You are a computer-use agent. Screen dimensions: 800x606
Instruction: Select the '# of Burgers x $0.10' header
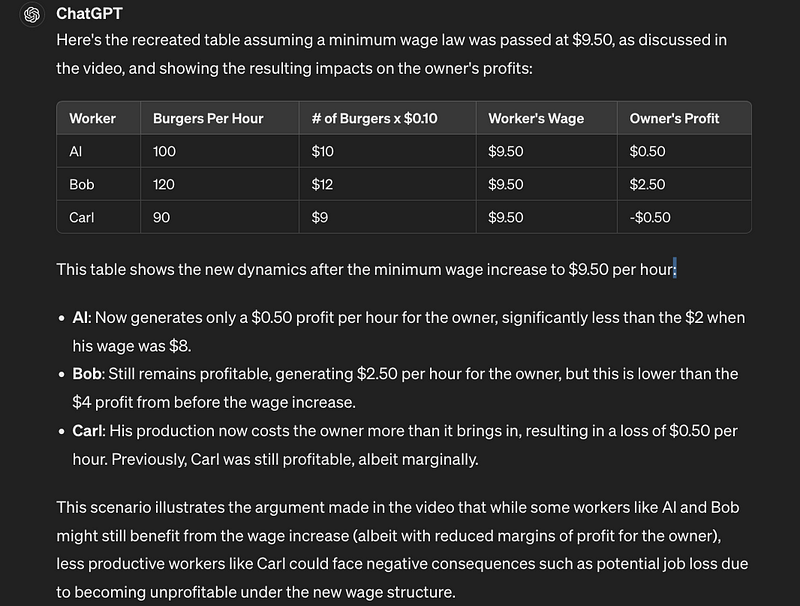coord(374,118)
